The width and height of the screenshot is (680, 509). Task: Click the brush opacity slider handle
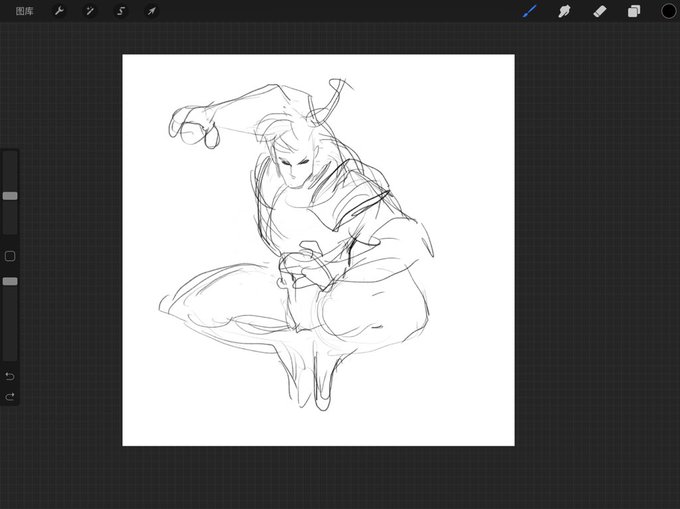10,282
